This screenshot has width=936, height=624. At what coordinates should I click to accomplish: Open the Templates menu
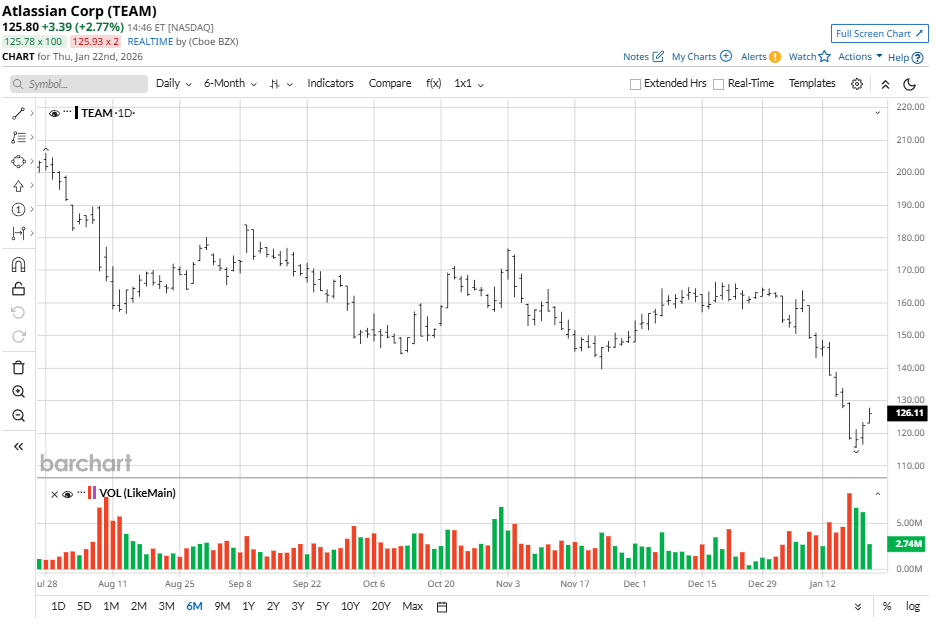click(812, 84)
